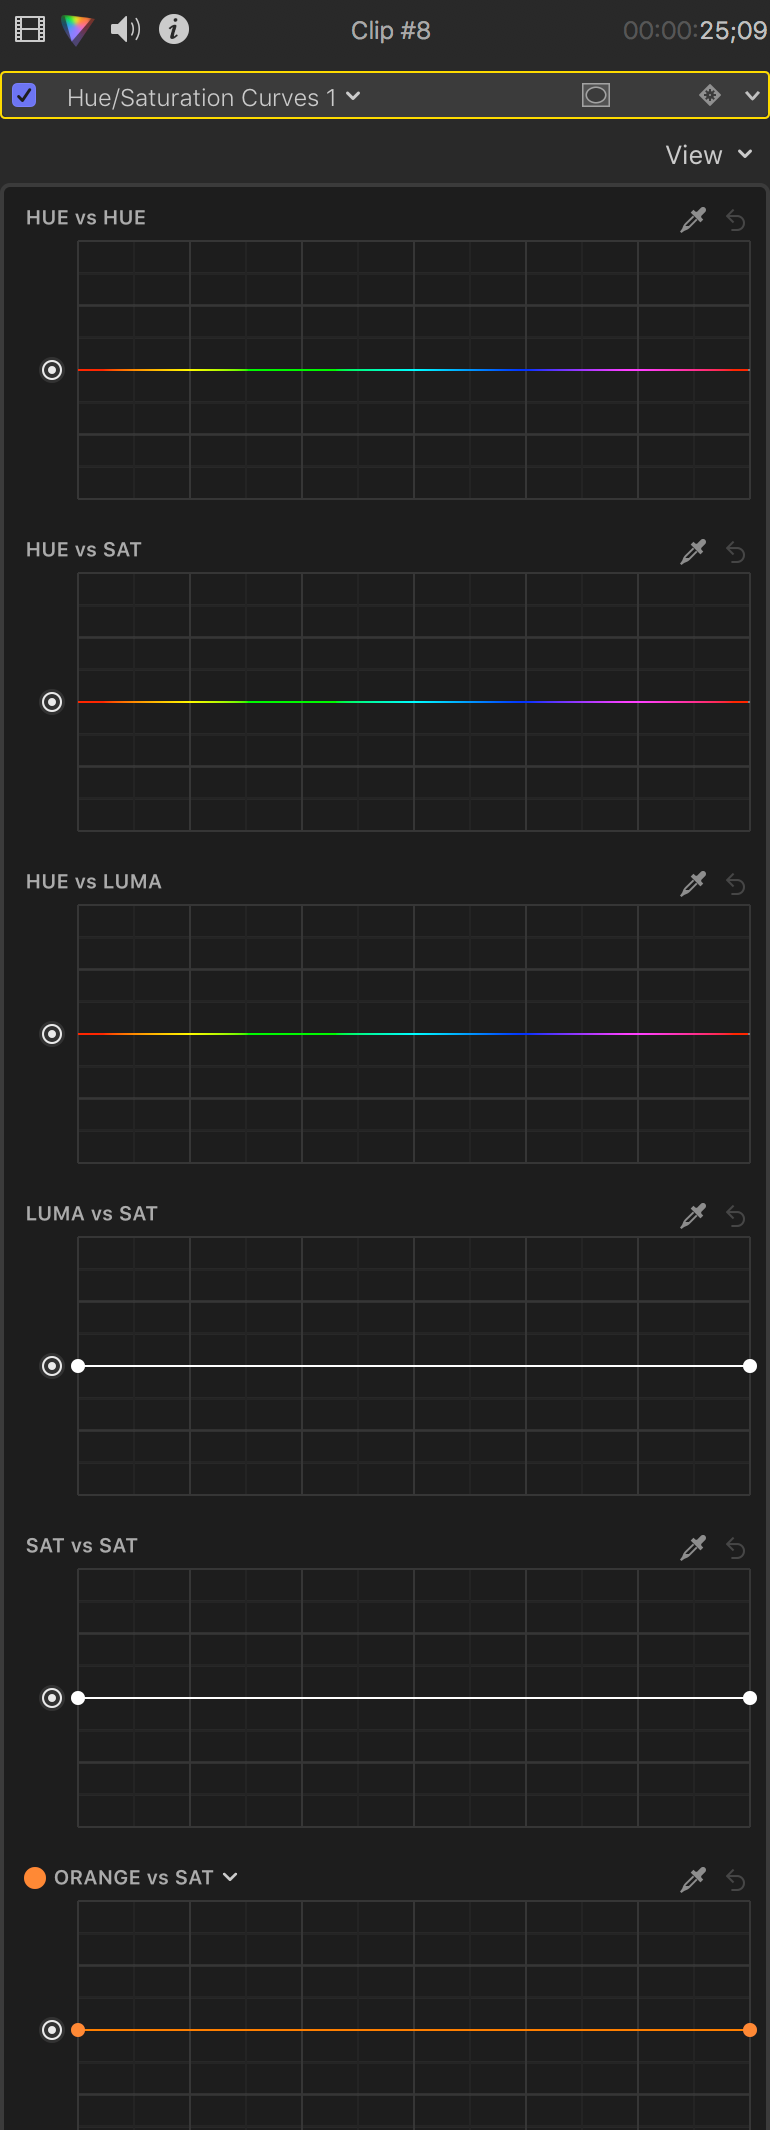The height and width of the screenshot is (2130, 770).
Task: Open the Video inspector filmstrip icon
Action: tap(30, 30)
